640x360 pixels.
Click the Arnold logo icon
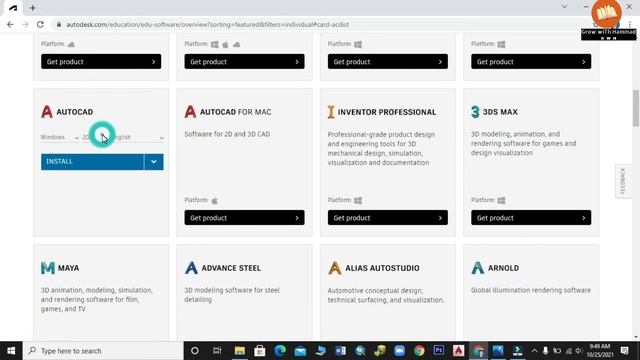[x=478, y=268]
